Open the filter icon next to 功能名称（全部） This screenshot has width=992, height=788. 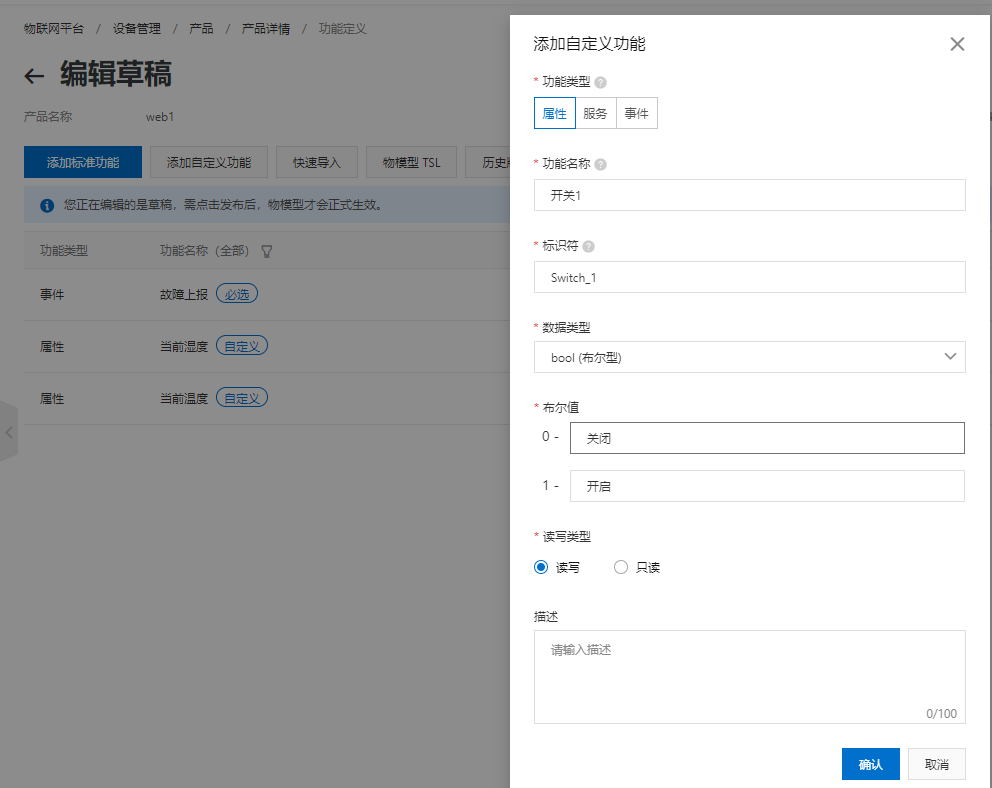265,253
